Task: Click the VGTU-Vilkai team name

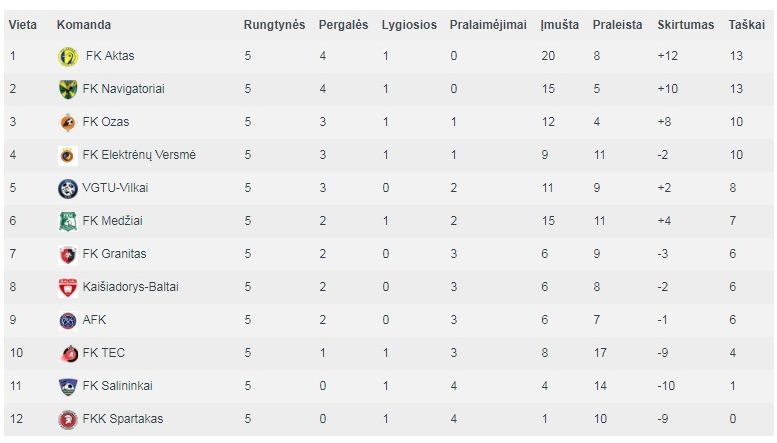Action: tap(115, 188)
